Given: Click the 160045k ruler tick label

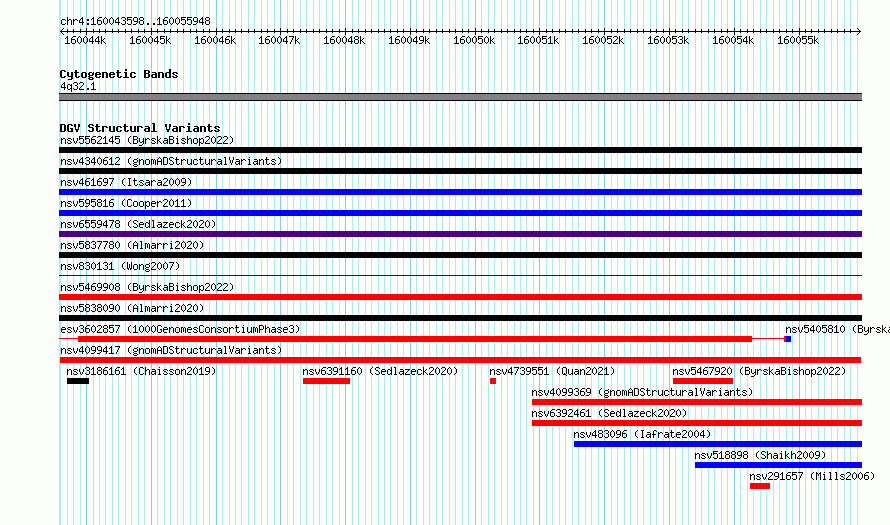Looking at the screenshot, I should [150, 40].
